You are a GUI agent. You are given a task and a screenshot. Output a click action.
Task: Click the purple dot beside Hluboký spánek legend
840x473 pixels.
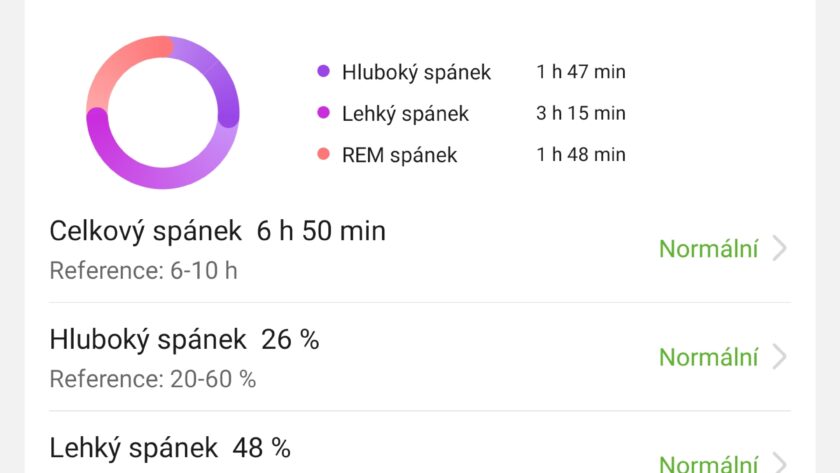323,72
